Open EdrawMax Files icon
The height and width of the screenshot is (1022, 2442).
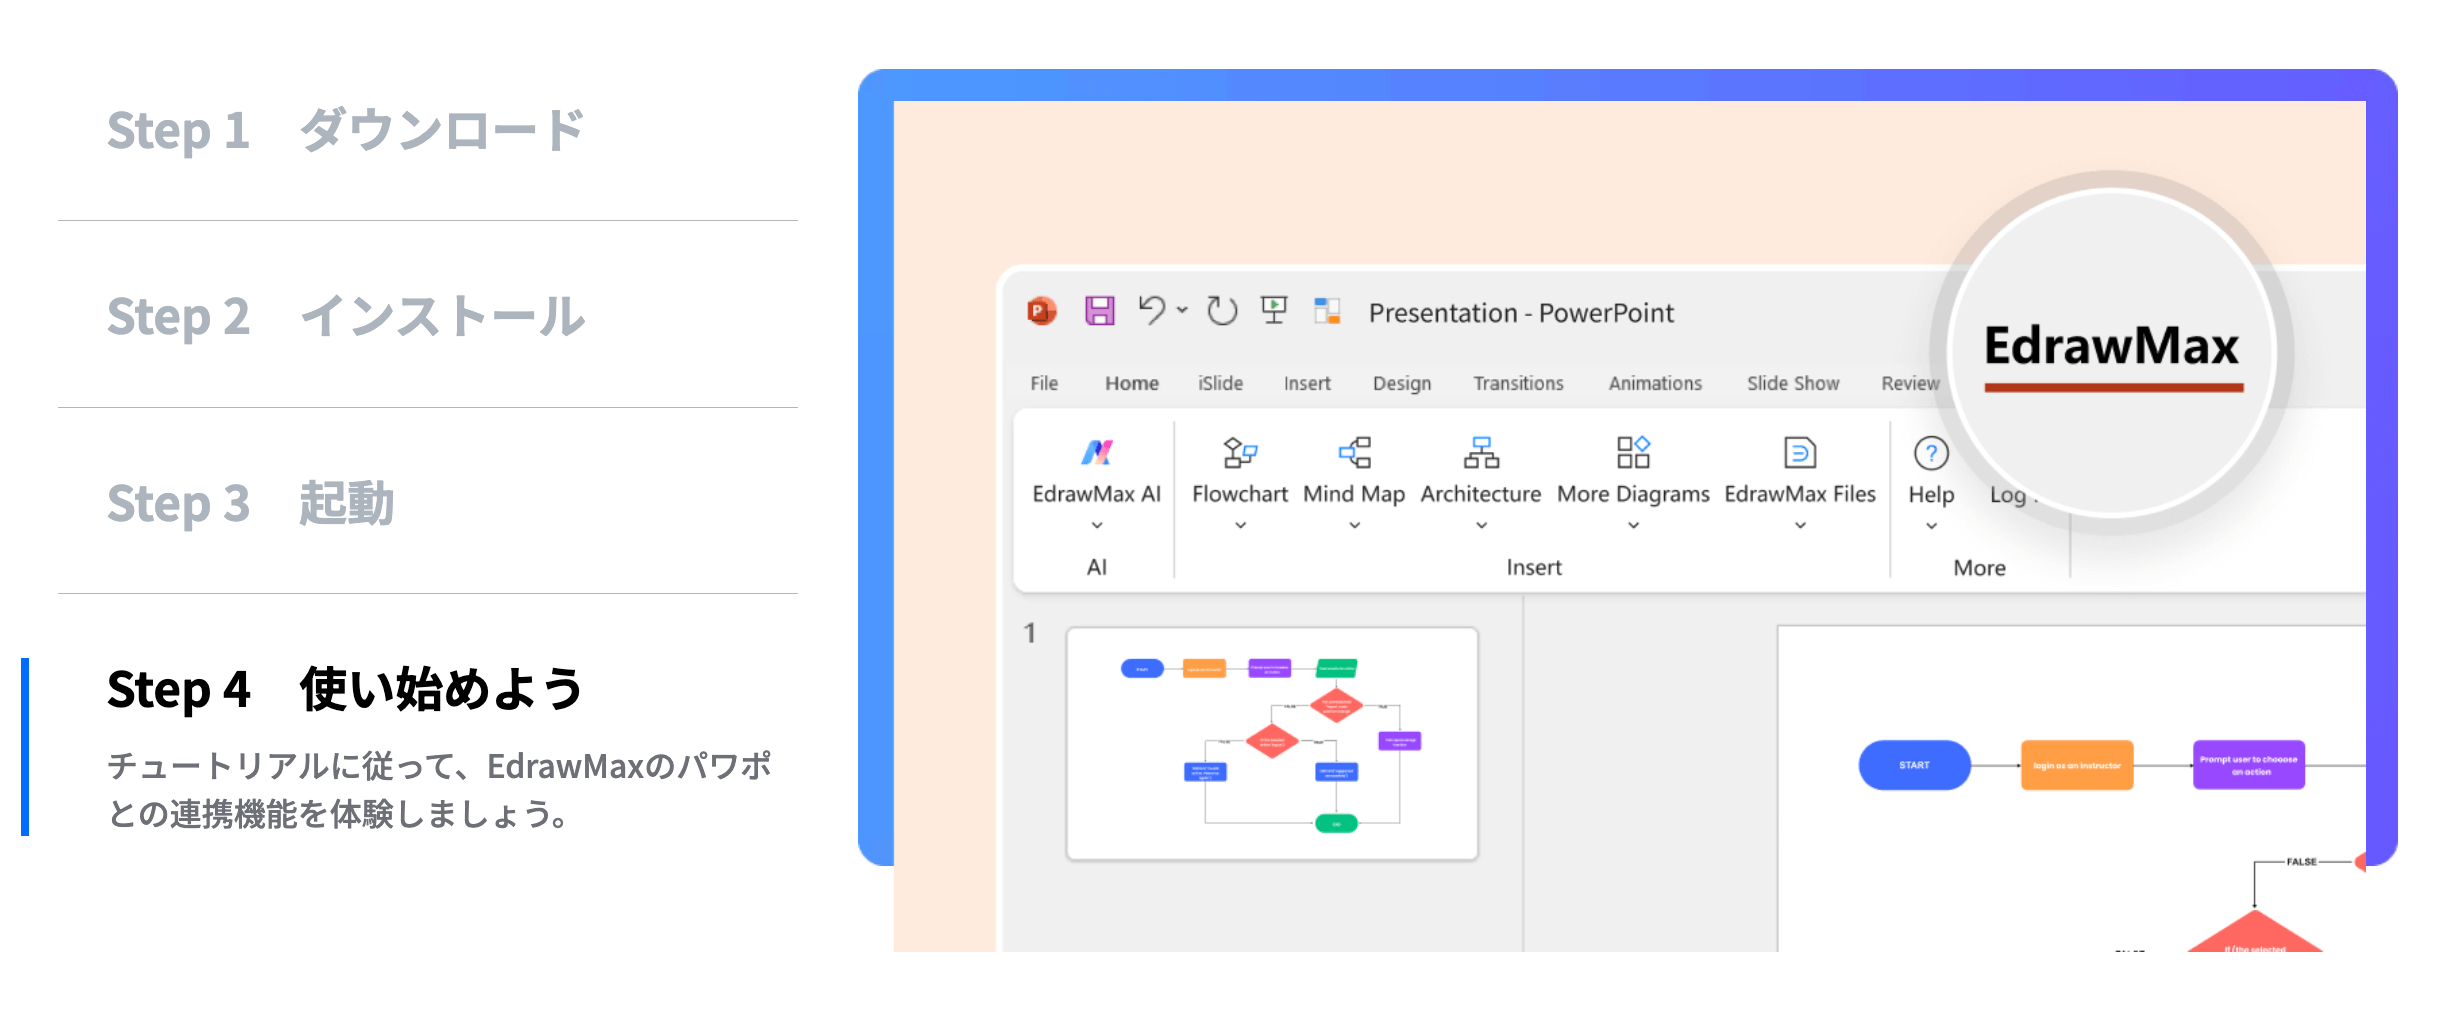coord(1799,453)
